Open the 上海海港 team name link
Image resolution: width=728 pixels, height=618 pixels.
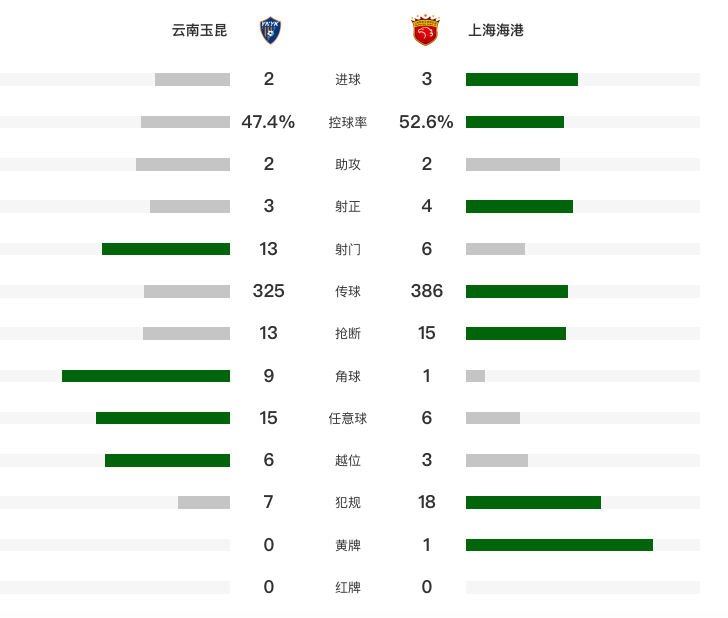[496, 30]
